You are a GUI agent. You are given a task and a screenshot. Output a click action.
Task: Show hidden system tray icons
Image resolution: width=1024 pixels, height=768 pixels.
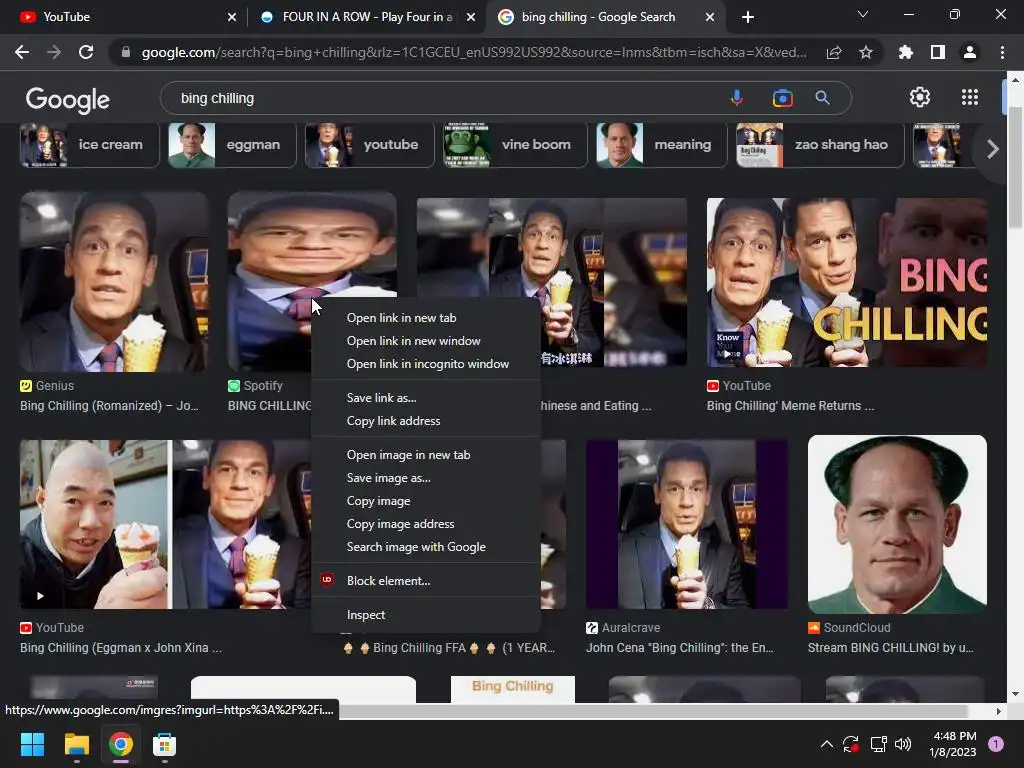pyautogui.click(x=826, y=744)
